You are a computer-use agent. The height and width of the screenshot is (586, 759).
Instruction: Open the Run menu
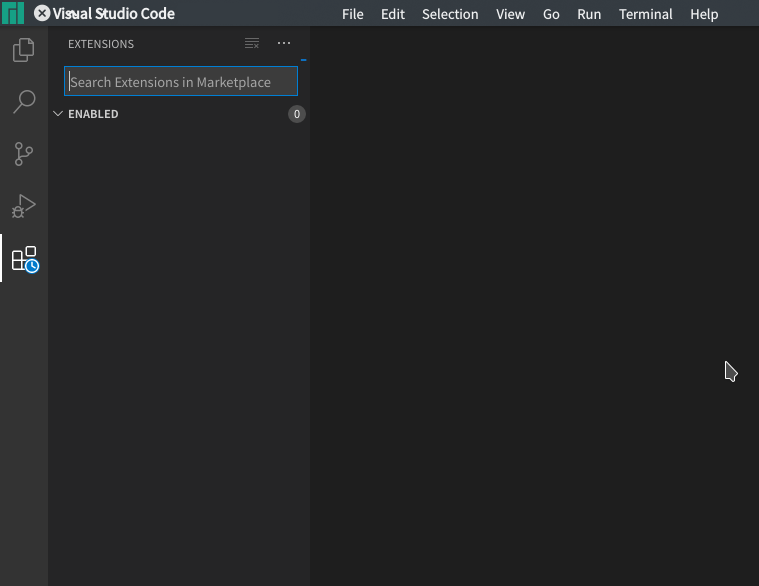pos(589,14)
